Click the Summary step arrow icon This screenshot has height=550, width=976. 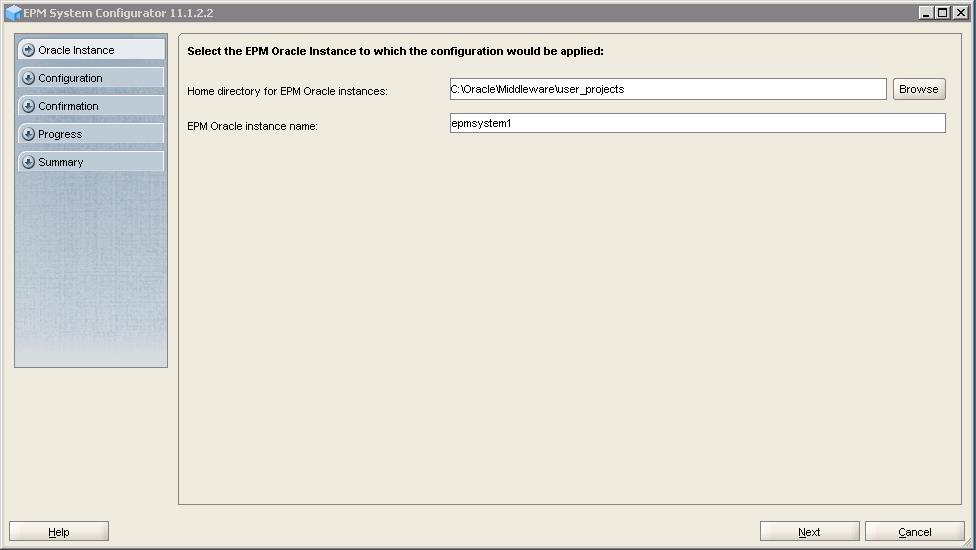click(28, 162)
